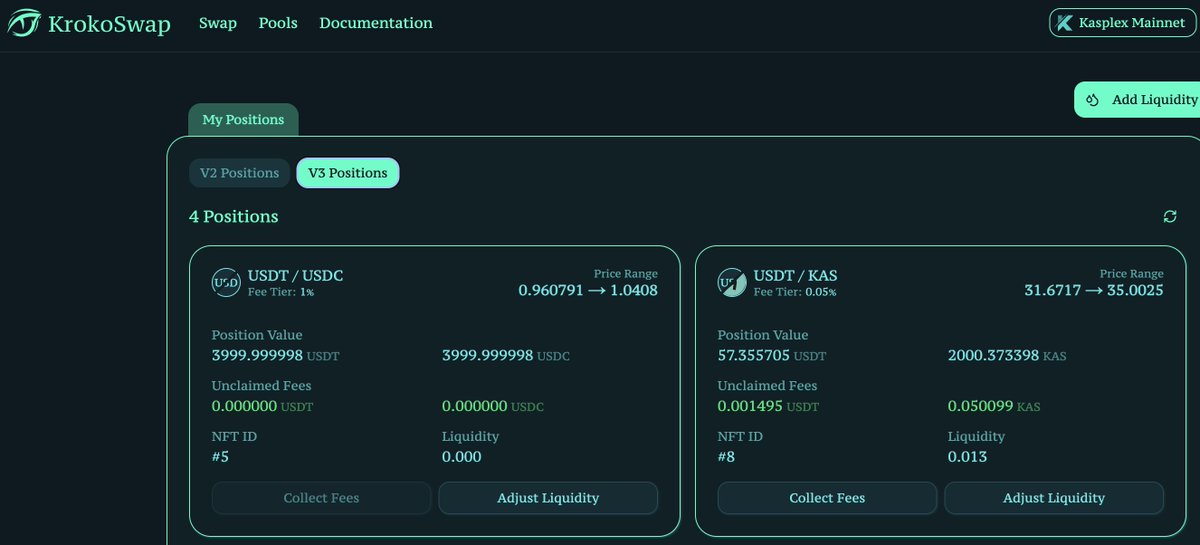Open the Documentation link
The width and height of the screenshot is (1200, 545).
tap(376, 23)
